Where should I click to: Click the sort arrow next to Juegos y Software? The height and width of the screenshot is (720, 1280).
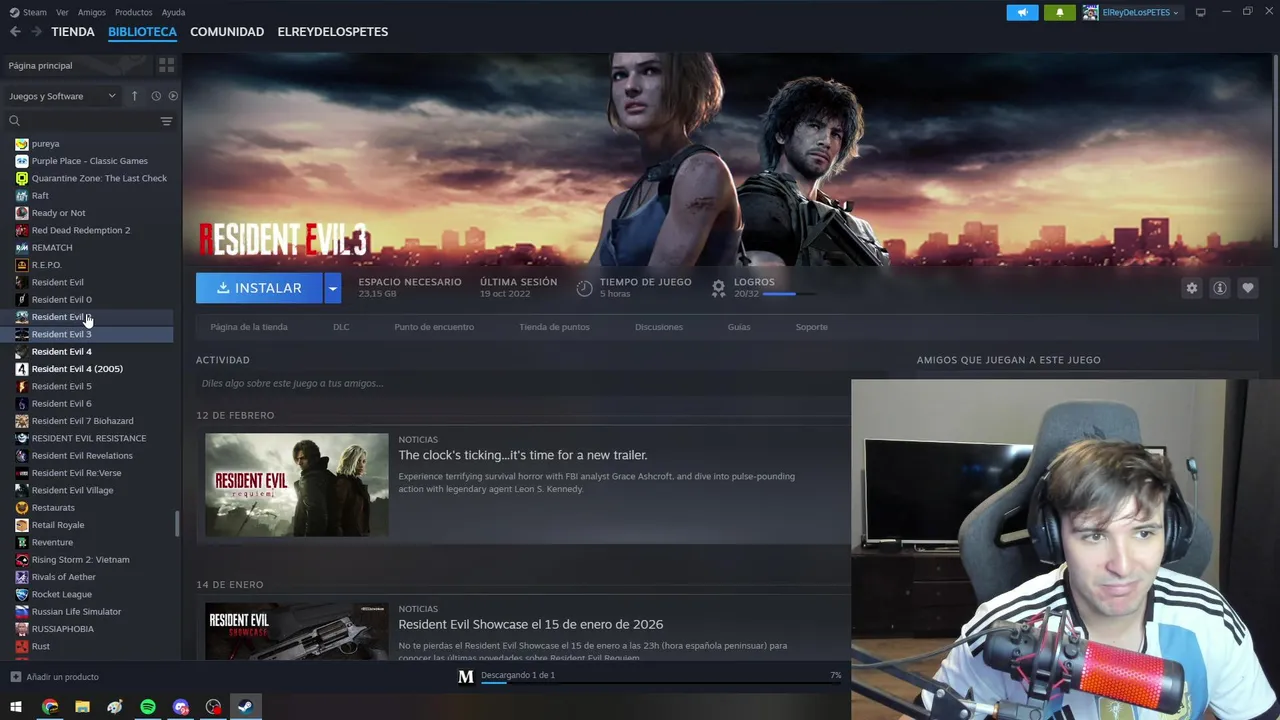pos(135,96)
